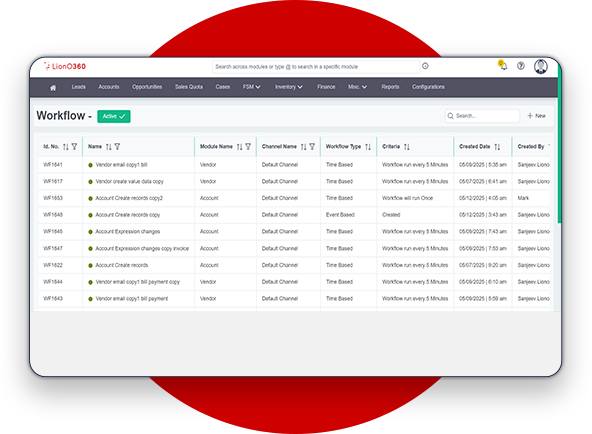
Task: Click Id cell WF1641
Action: click(x=53, y=165)
